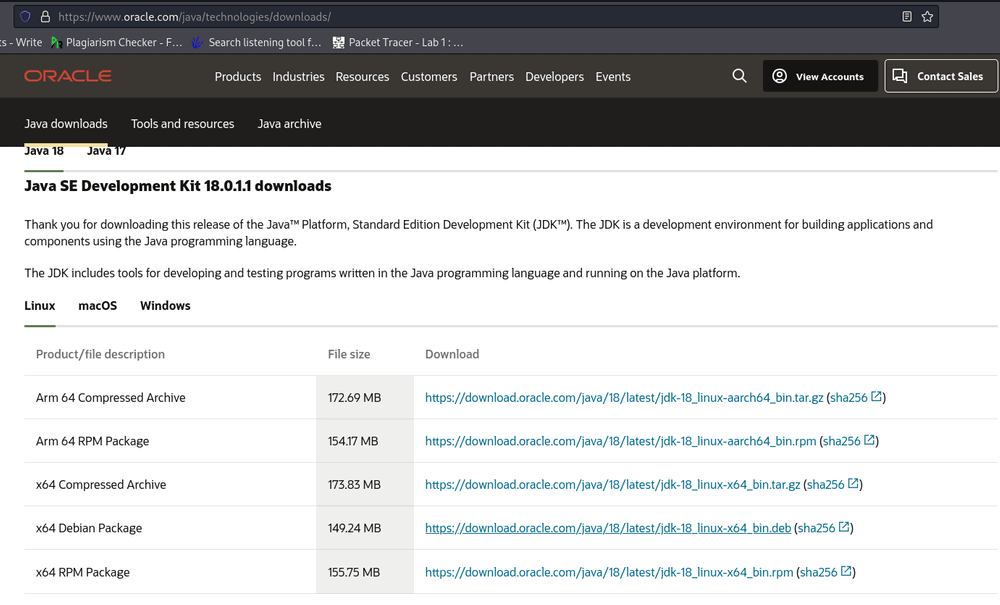Toggle reader view icon in address bar
Image resolution: width=1000 pixels, height=605 pixels.
point(907,17)
